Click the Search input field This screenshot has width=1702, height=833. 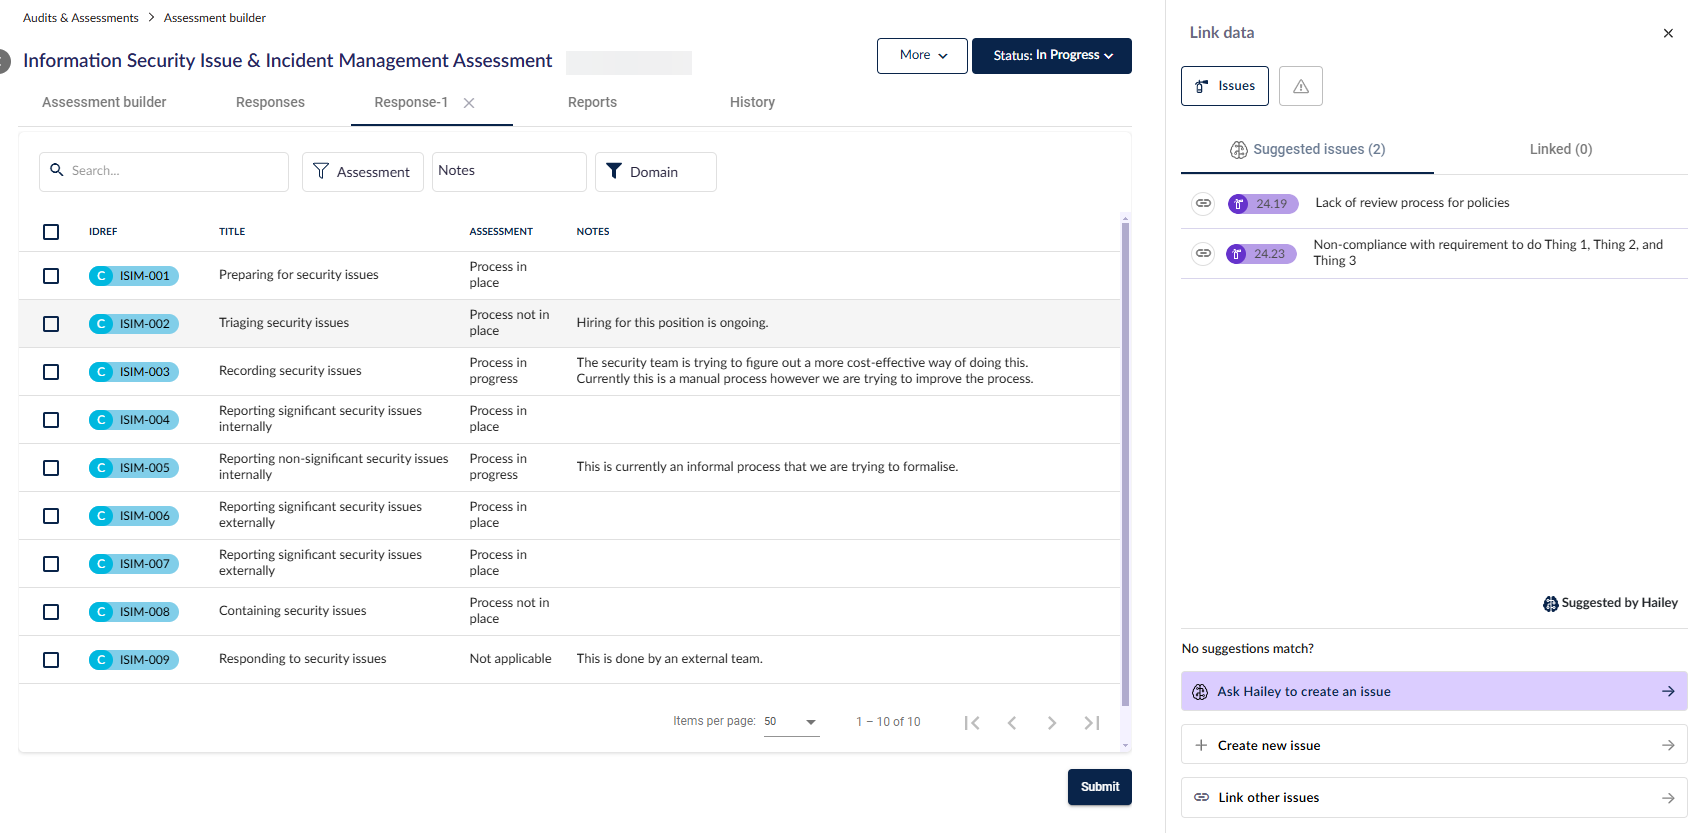click(x=164, y=172)
